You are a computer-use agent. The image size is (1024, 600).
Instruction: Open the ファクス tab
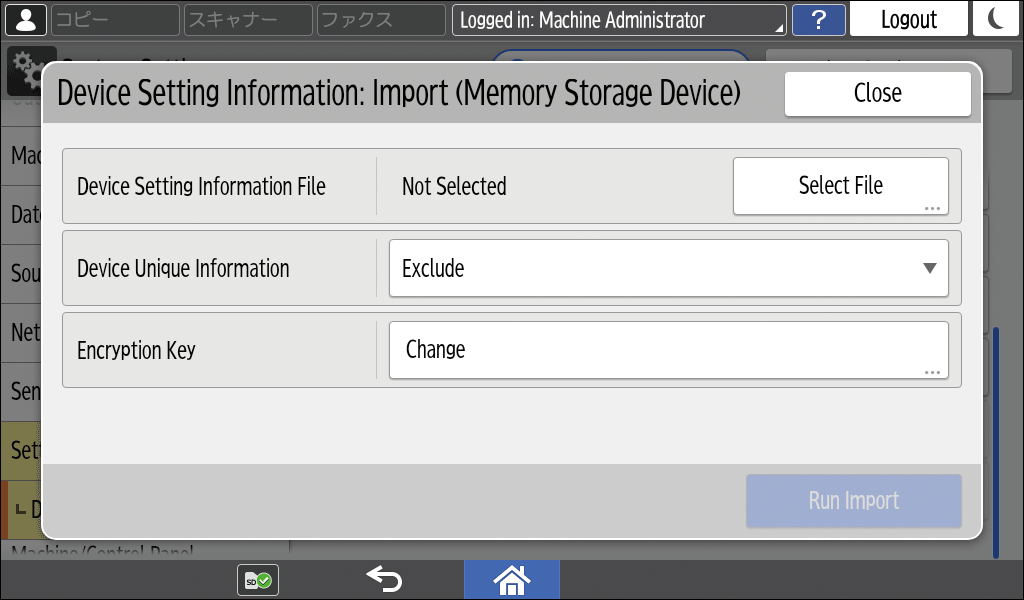[x=380, y=20]
